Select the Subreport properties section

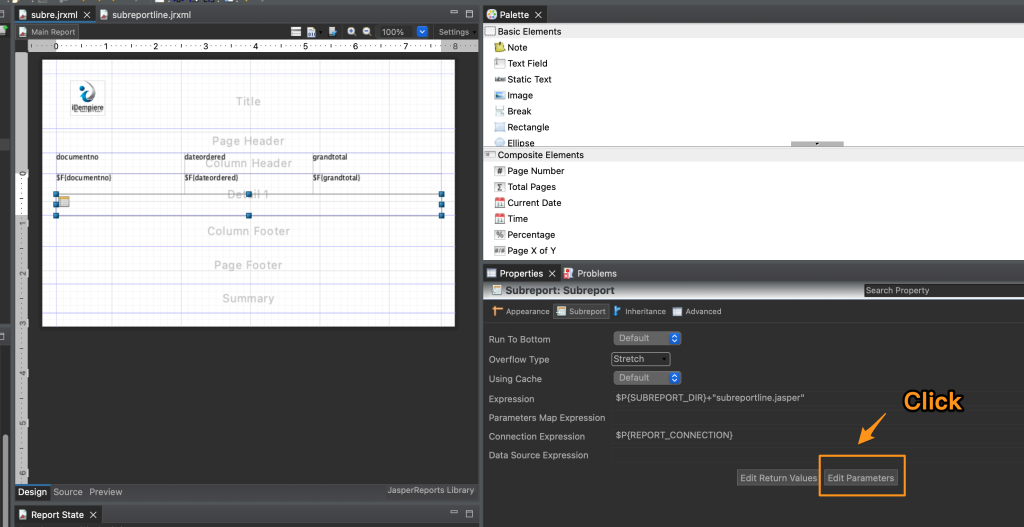tap(581, 311)
